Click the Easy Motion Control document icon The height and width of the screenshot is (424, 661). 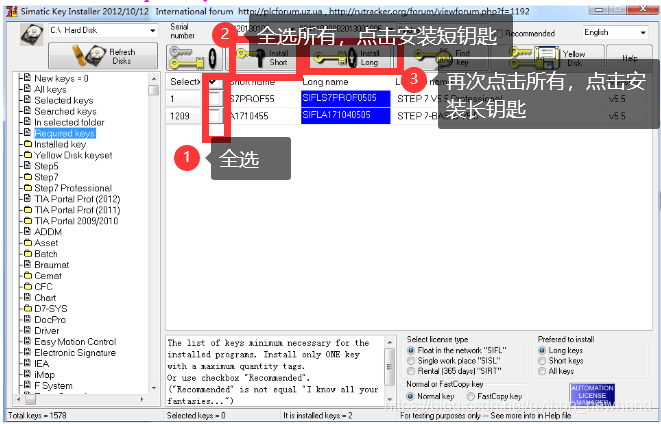pyautogui.click(x=27, y=341)
